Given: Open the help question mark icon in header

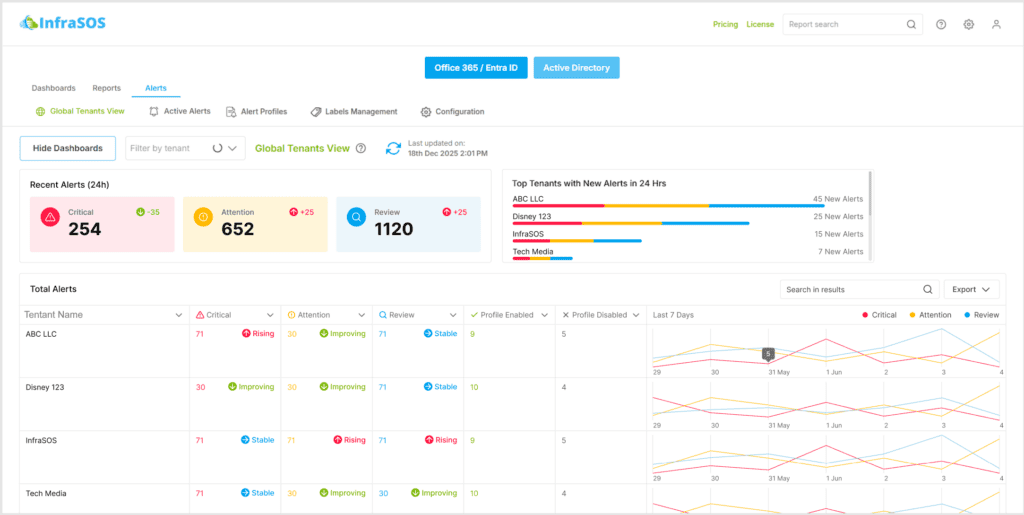Looking at the screenshot, I should click(x=941, y=25).
